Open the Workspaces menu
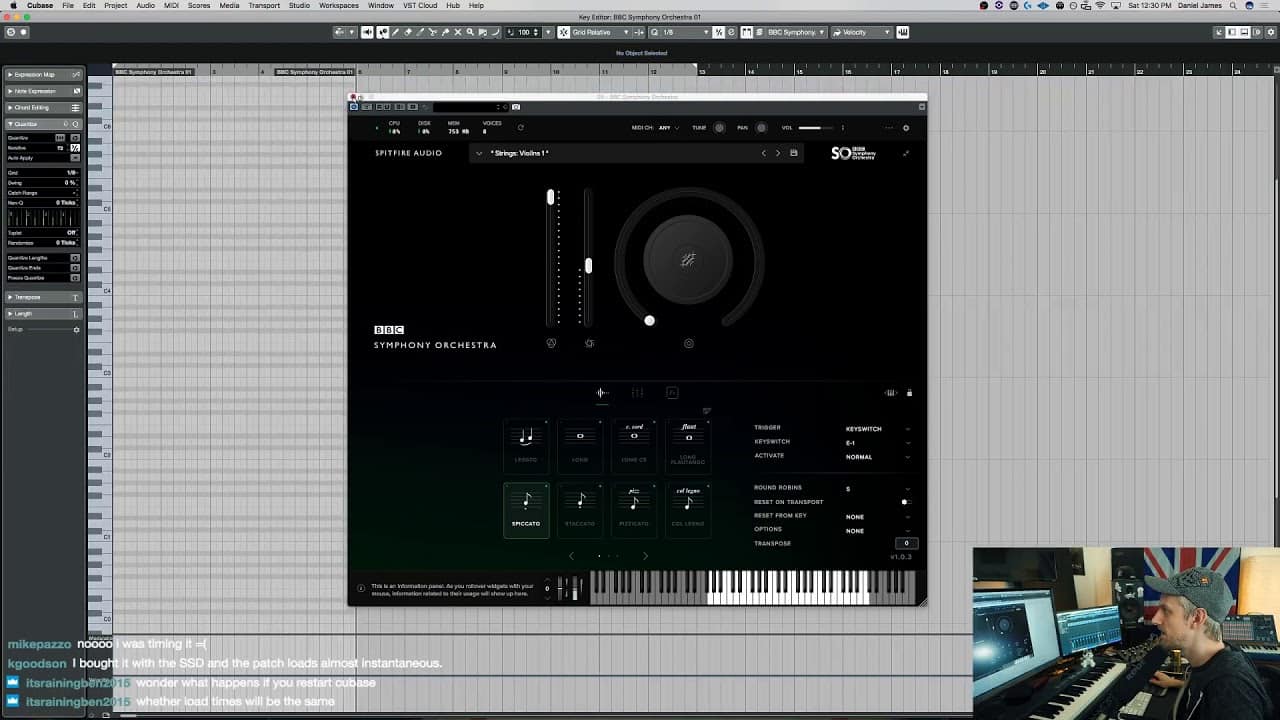1280x720 pixels. 339,5
